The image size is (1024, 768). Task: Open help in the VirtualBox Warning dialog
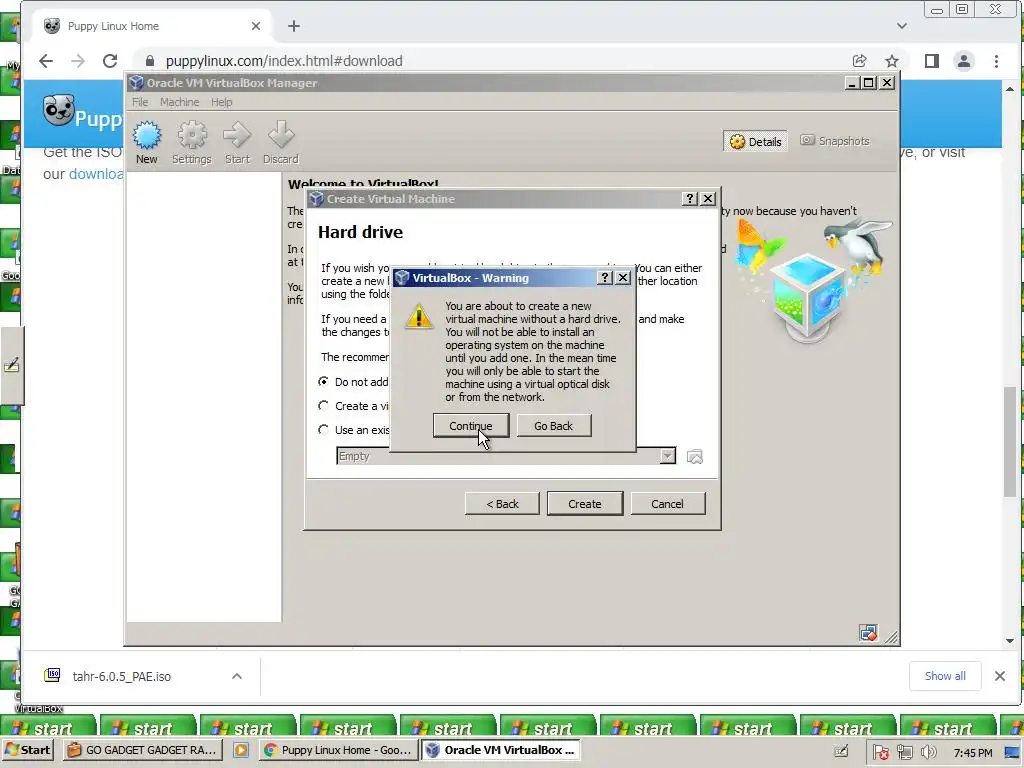click(605, 278)
